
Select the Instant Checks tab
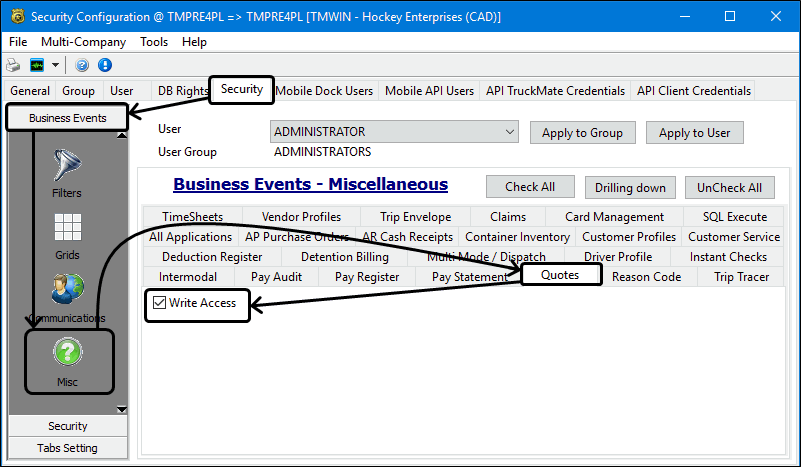point(728,257)
